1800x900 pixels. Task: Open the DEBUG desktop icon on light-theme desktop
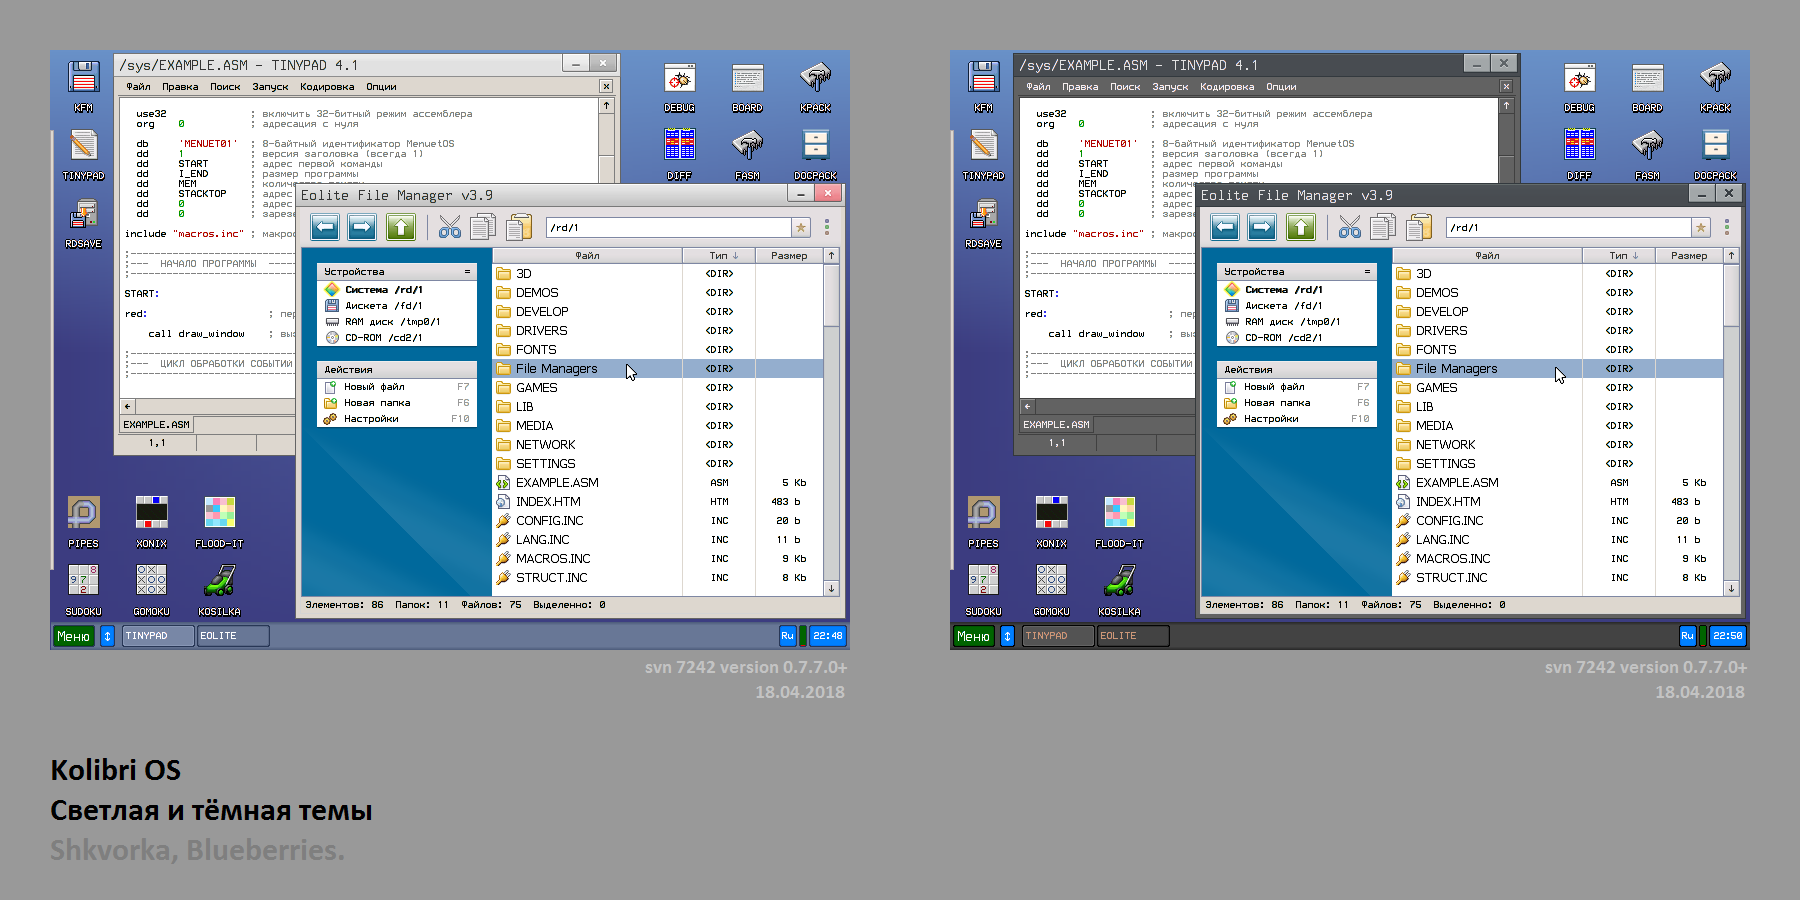(679, 86)
